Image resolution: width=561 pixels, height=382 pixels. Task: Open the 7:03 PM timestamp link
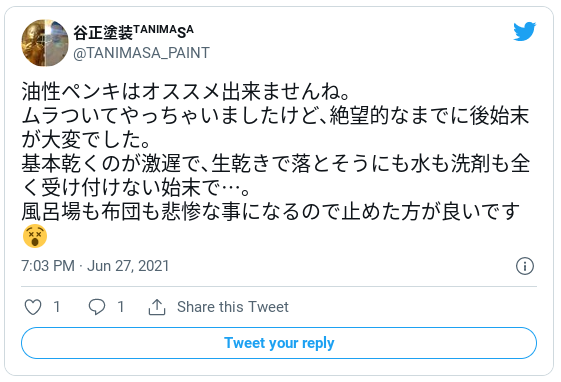[48, 266]
